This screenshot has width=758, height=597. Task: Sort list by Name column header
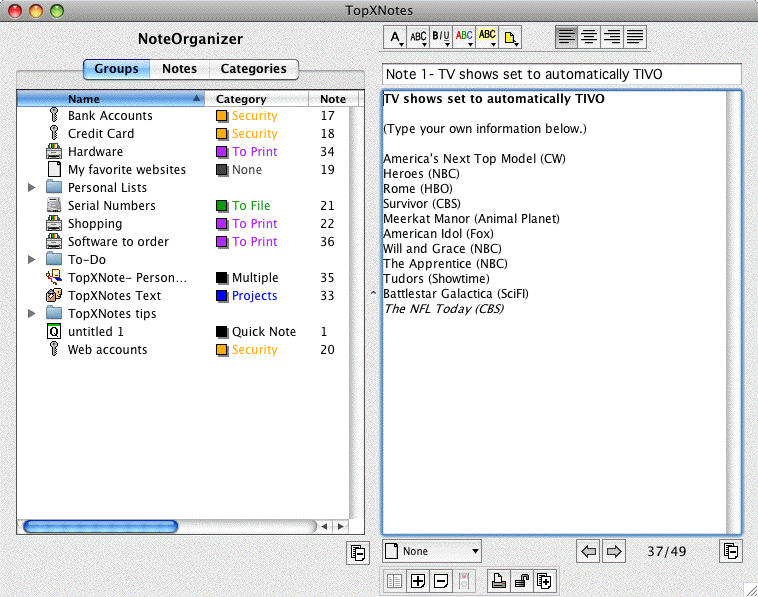pyautogui.click(x=111, y=99)
